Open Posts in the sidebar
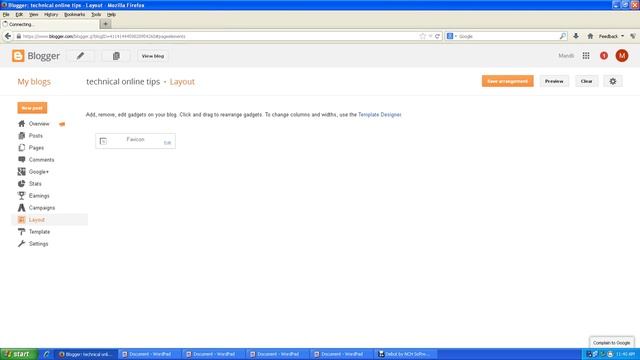The height and width of the screenshot is (360, 640). tap(36, 136)
